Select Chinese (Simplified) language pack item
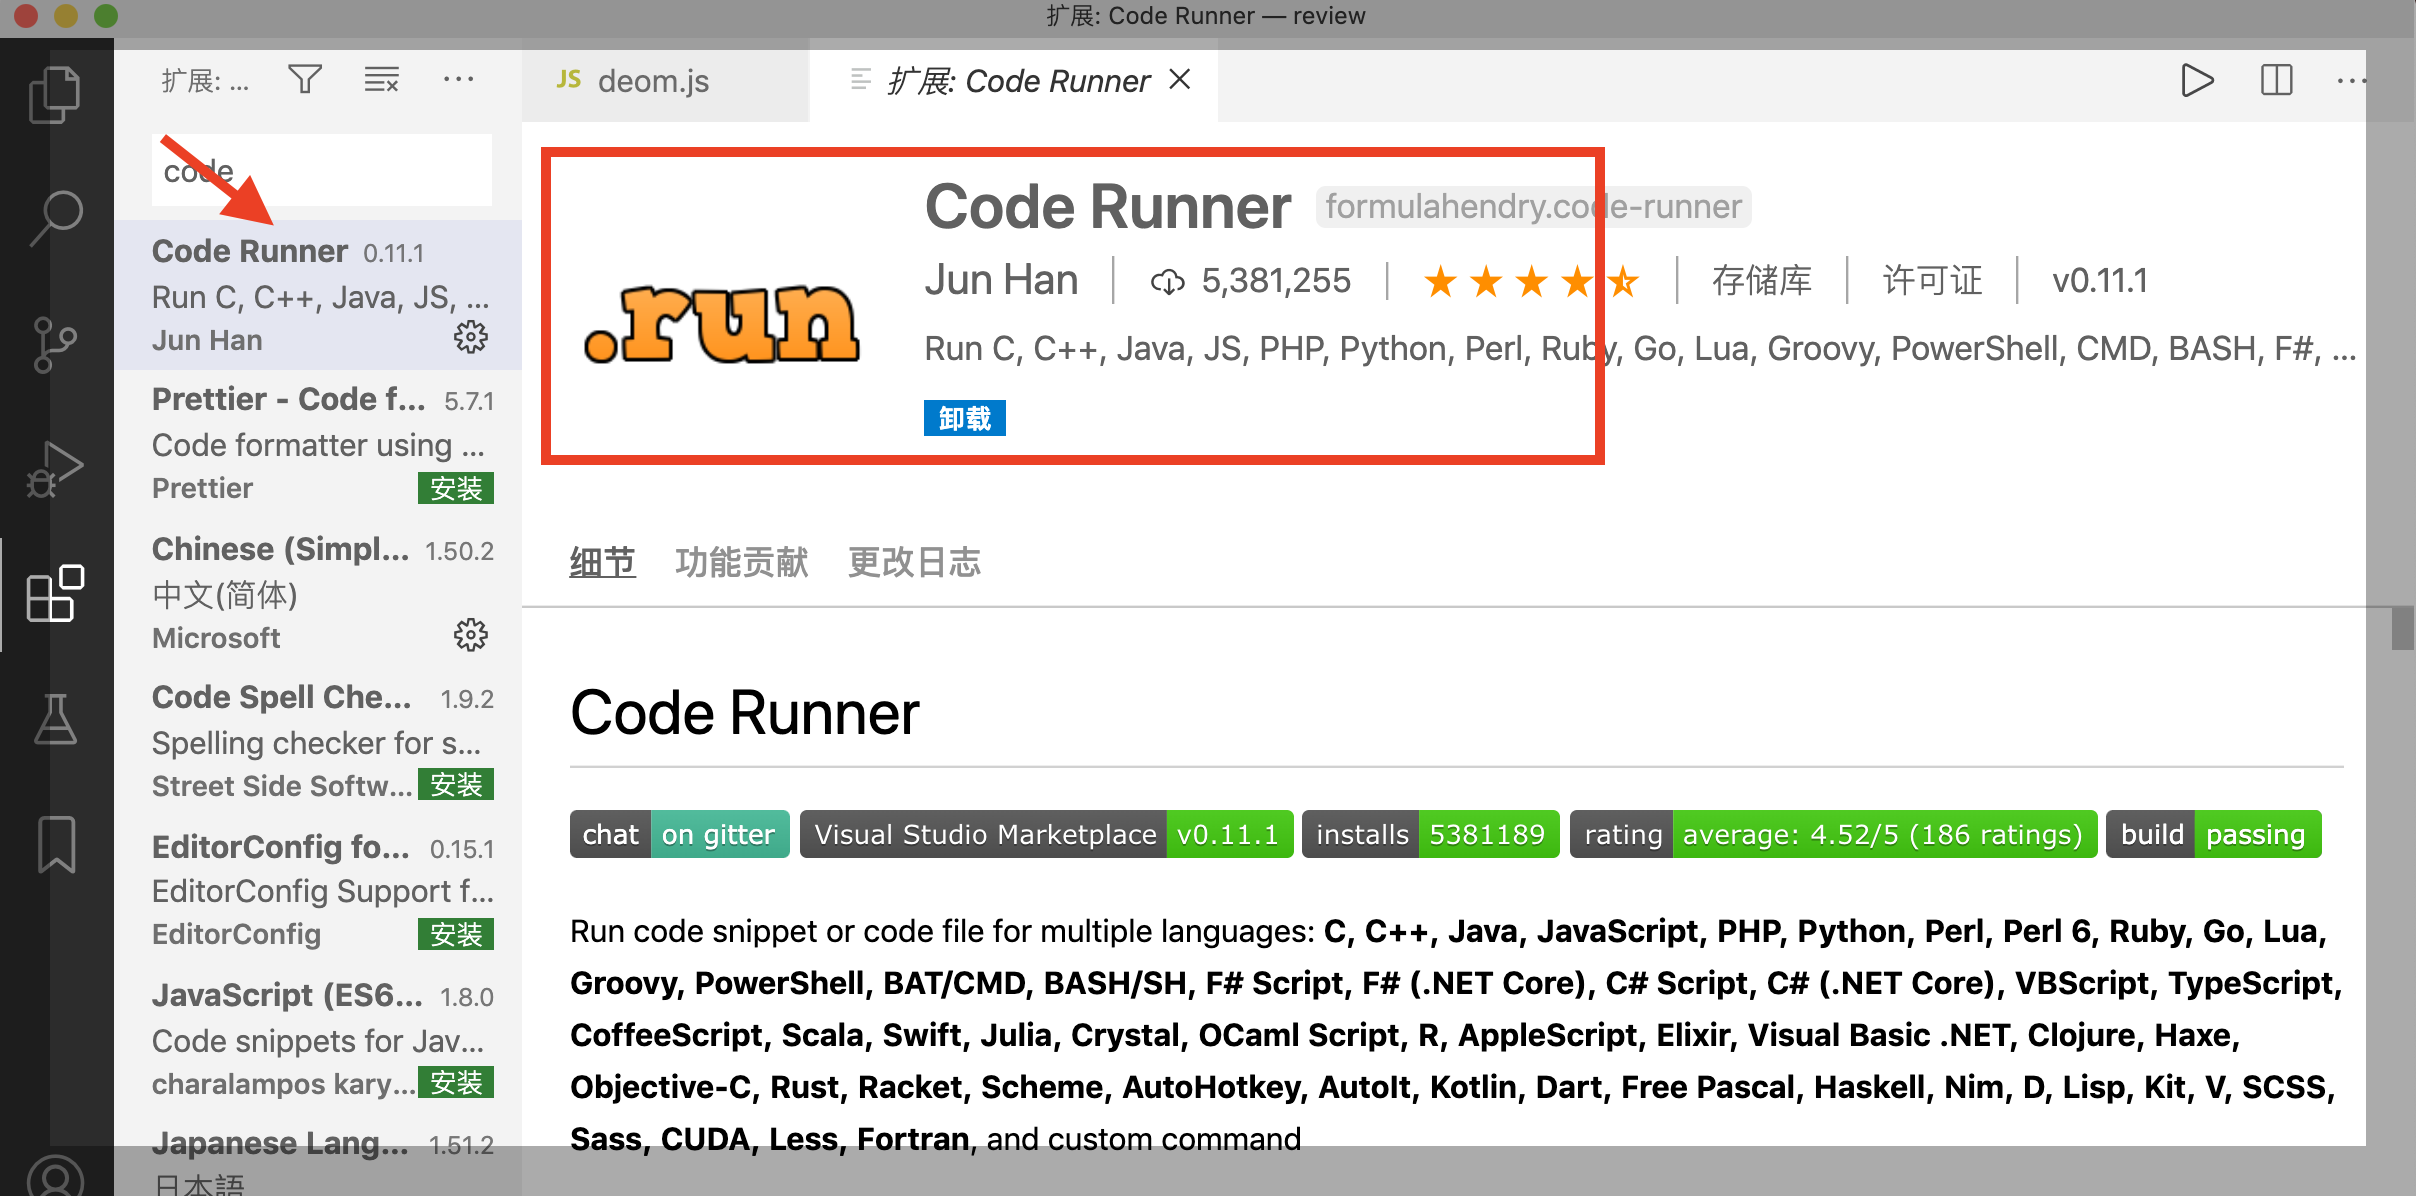This screenshot has height=1196, width=2416. point(318,593)
